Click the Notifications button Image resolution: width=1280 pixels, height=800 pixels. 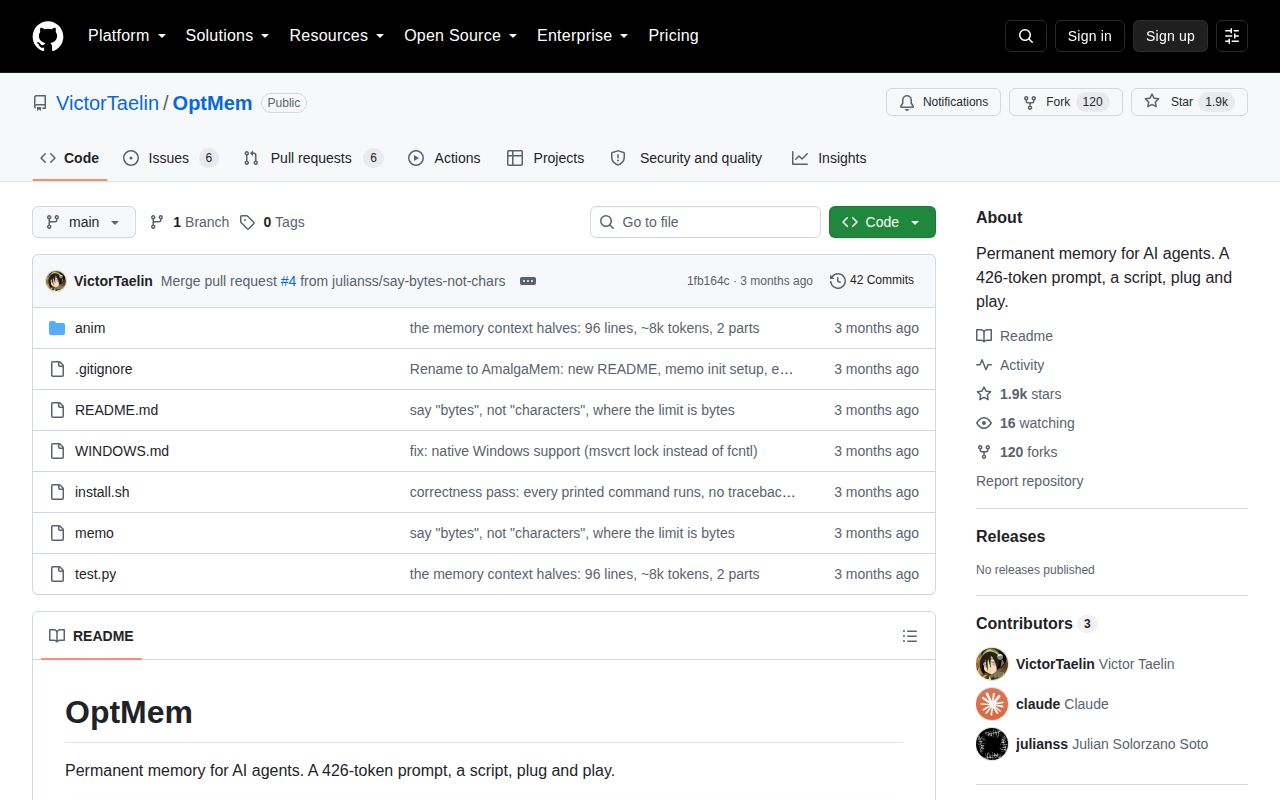pos(943,102)
